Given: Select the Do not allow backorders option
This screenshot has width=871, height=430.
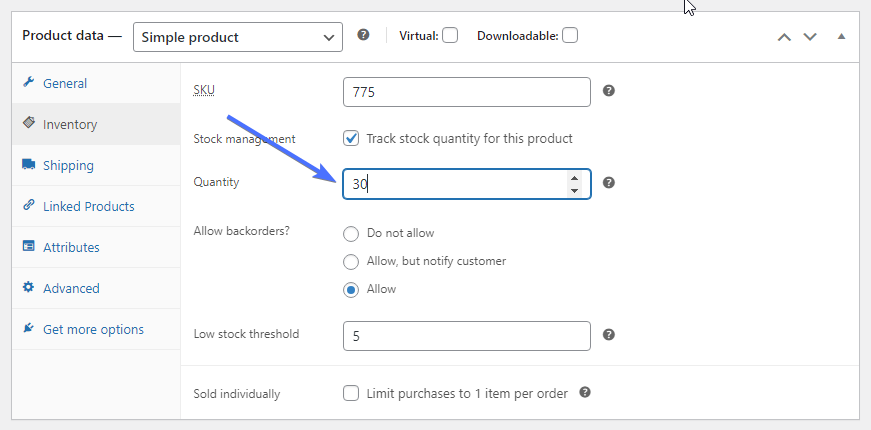Looking at the screenshot, I should point(350,233).
